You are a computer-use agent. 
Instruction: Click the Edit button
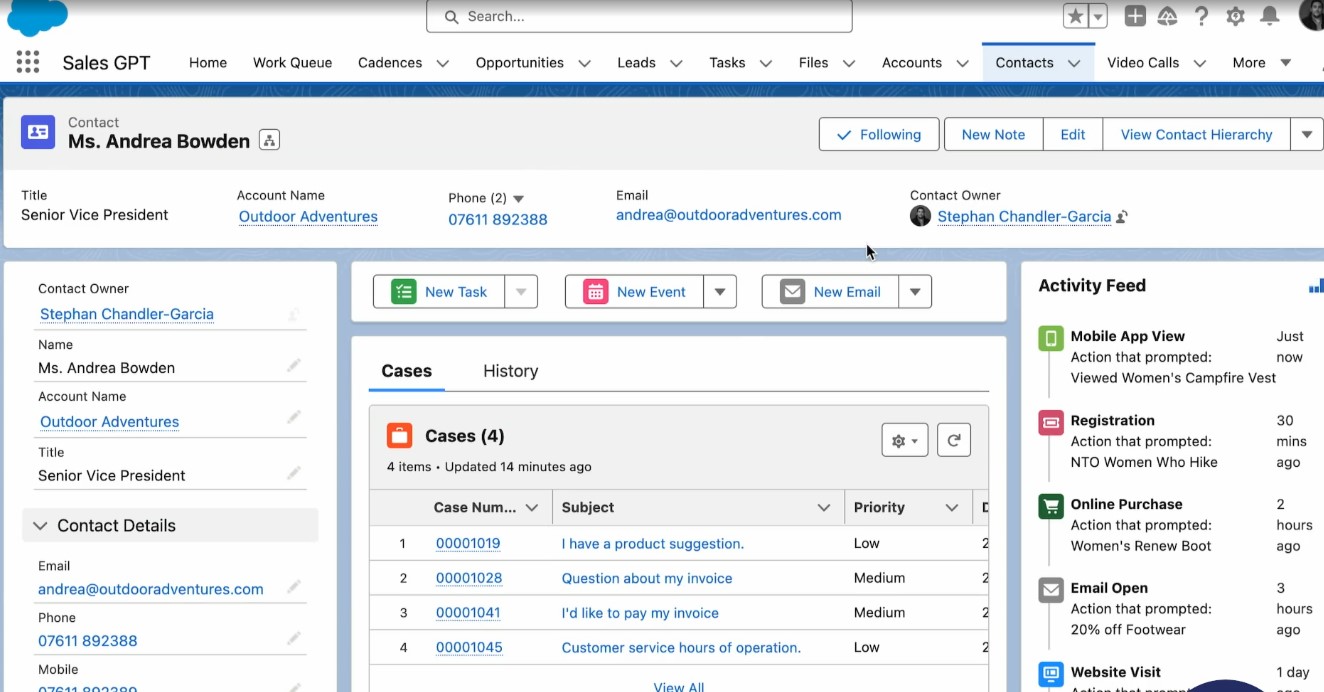(x=1073, y=135)
